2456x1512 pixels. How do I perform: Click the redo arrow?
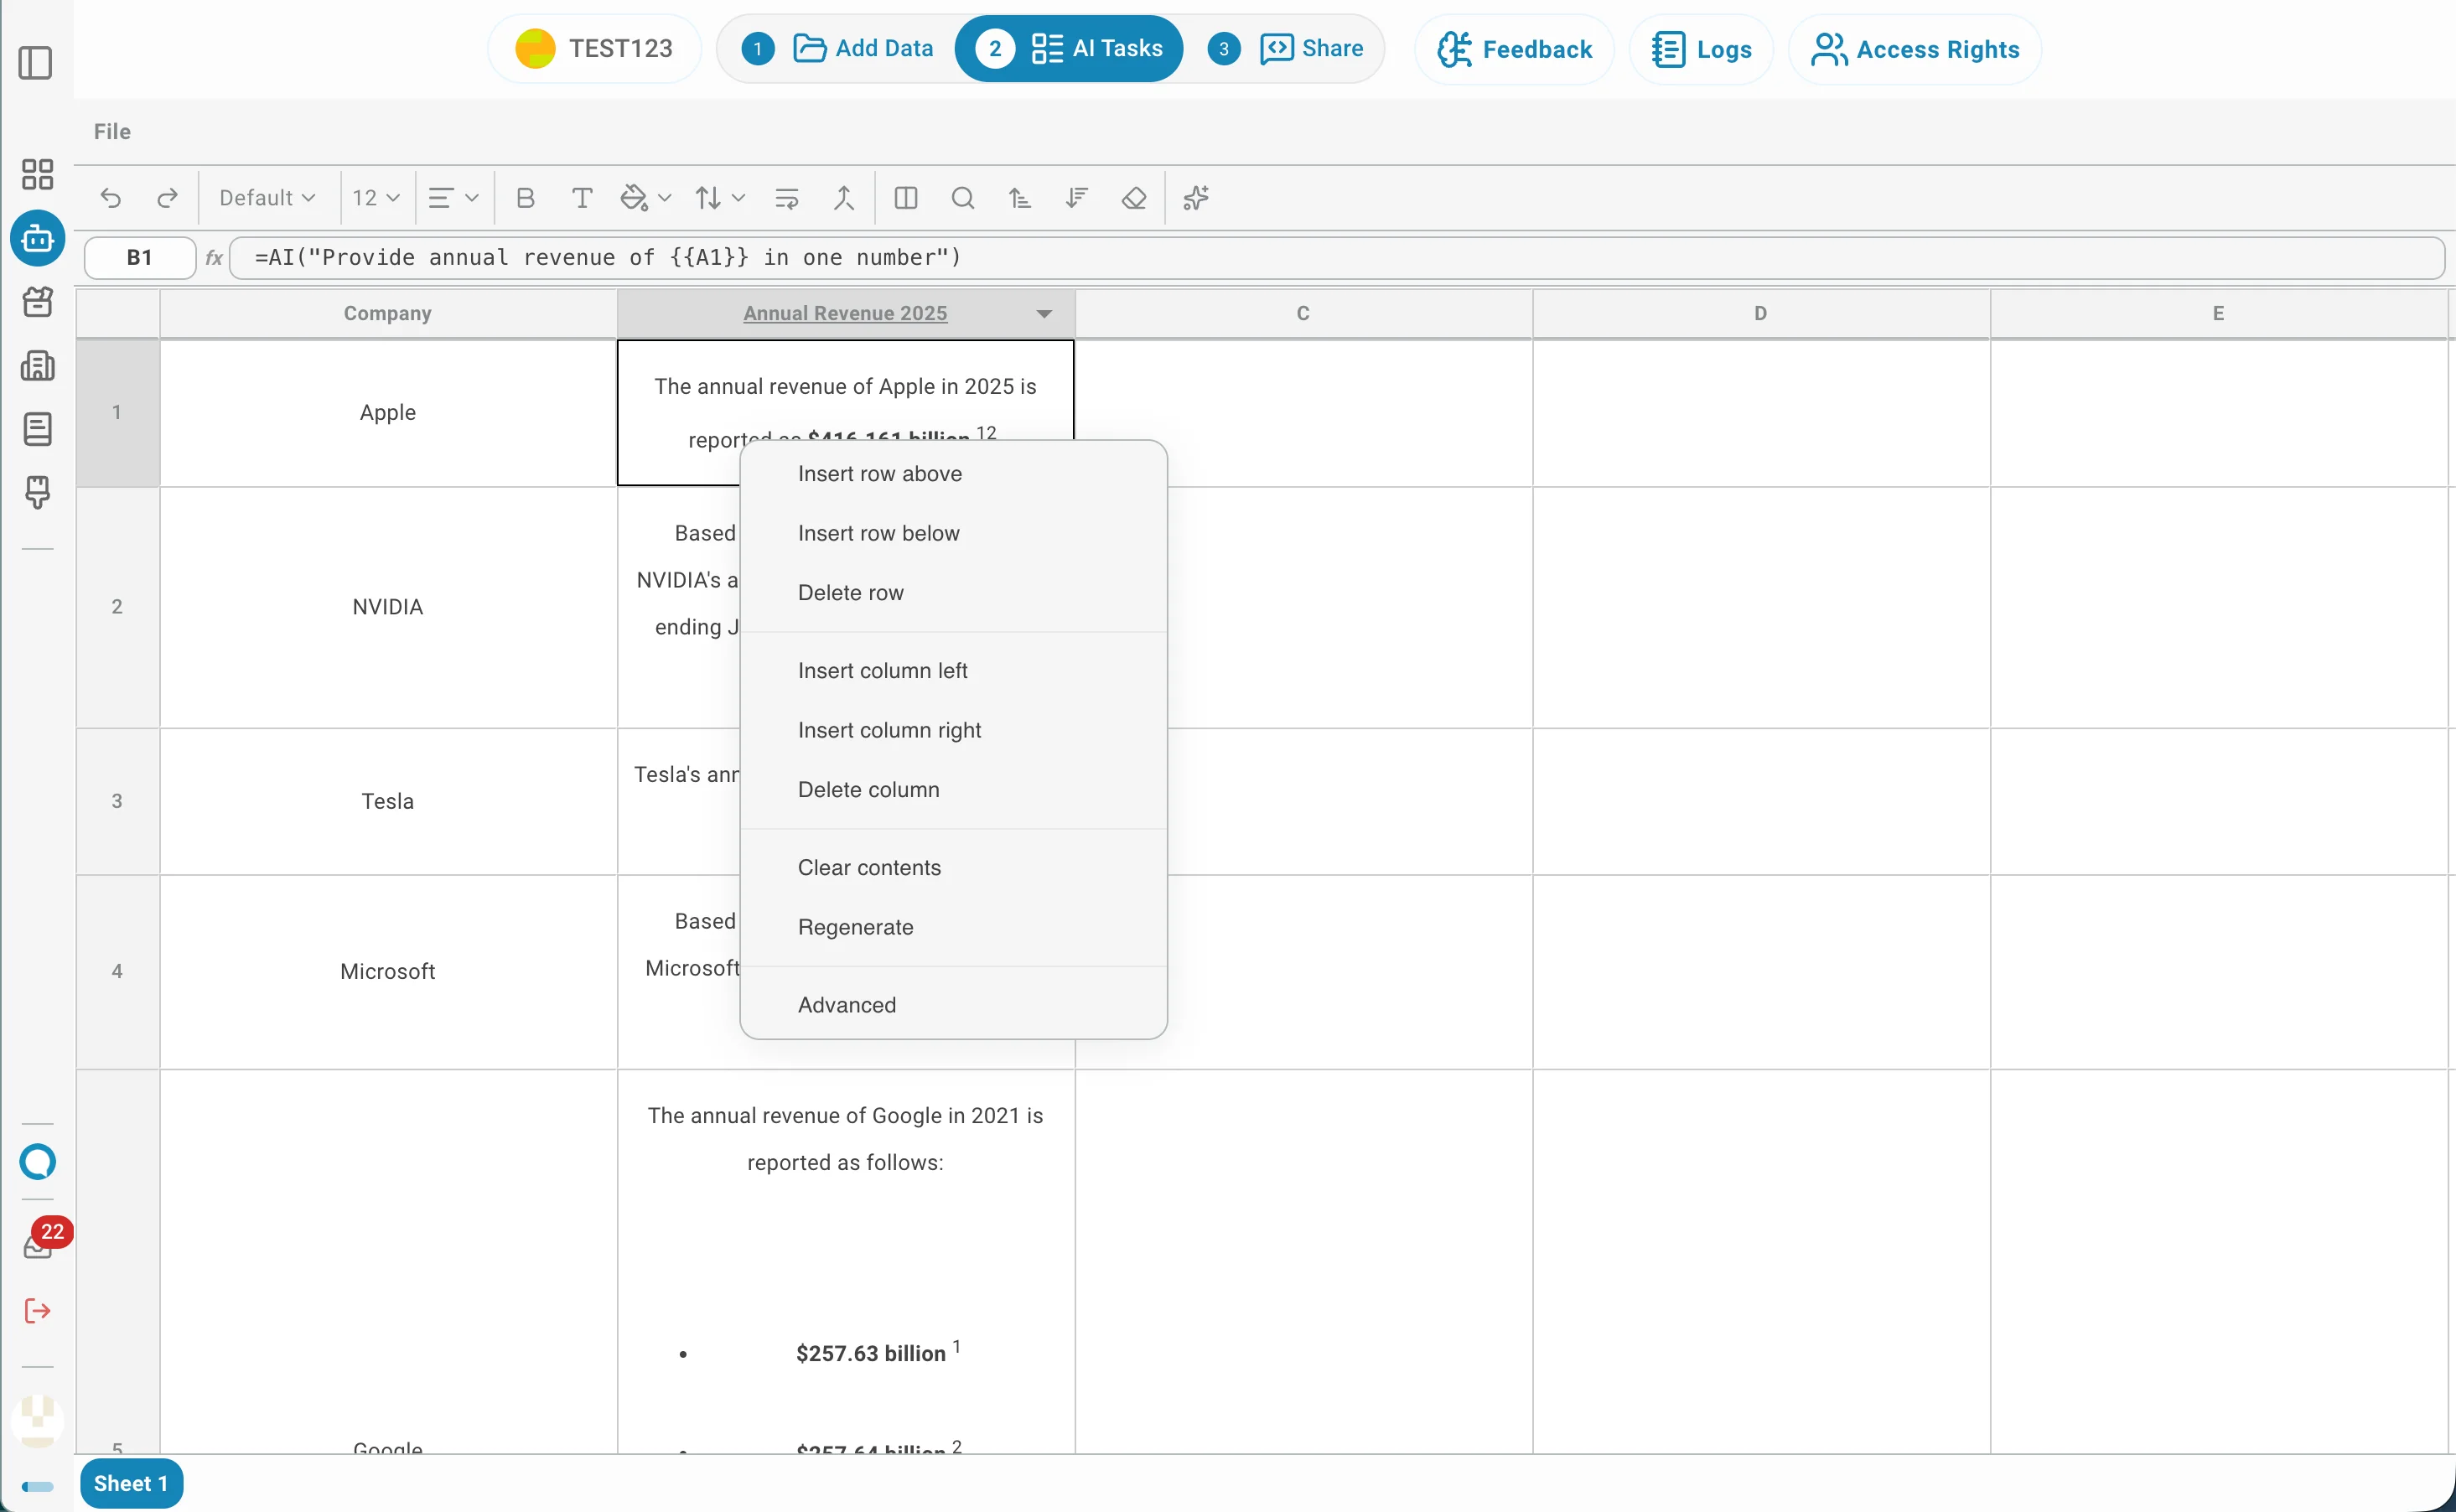click(167, 198)
